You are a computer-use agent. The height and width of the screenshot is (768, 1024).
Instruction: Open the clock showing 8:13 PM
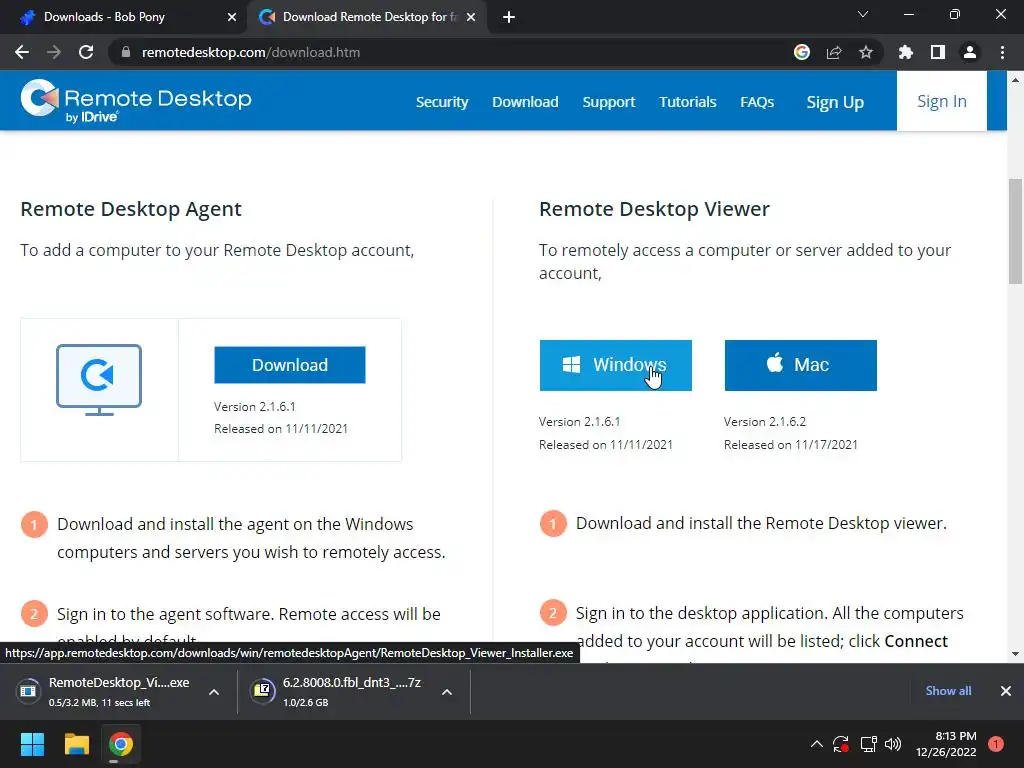946,744
